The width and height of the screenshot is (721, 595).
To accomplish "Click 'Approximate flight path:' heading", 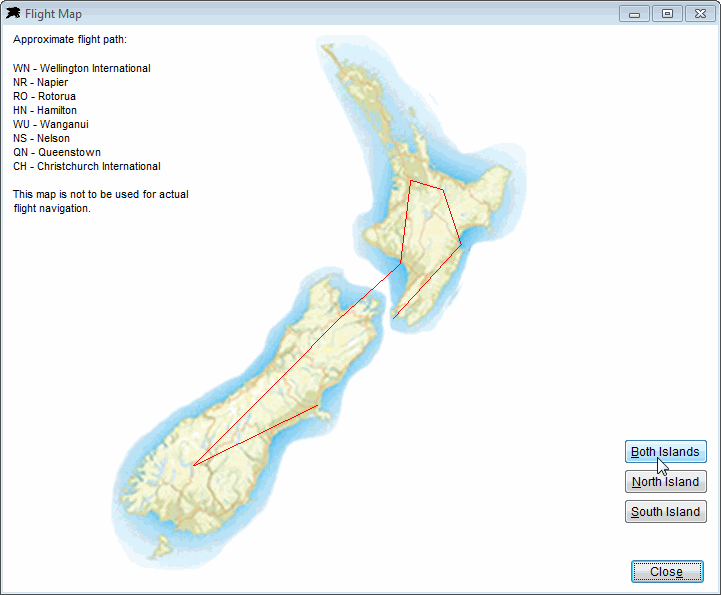I will point(70,40).
